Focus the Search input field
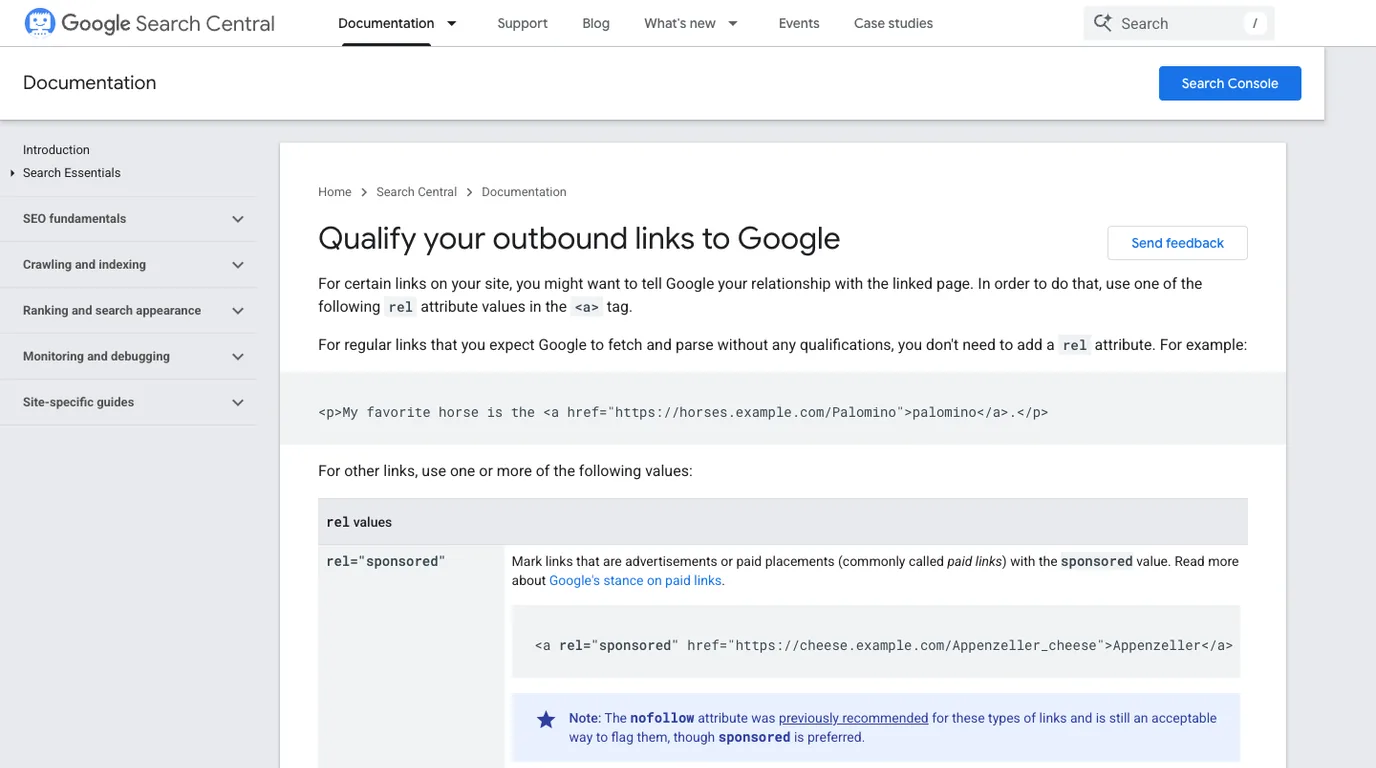This screenshot has height=768, width=1376. click(1179, 23)
